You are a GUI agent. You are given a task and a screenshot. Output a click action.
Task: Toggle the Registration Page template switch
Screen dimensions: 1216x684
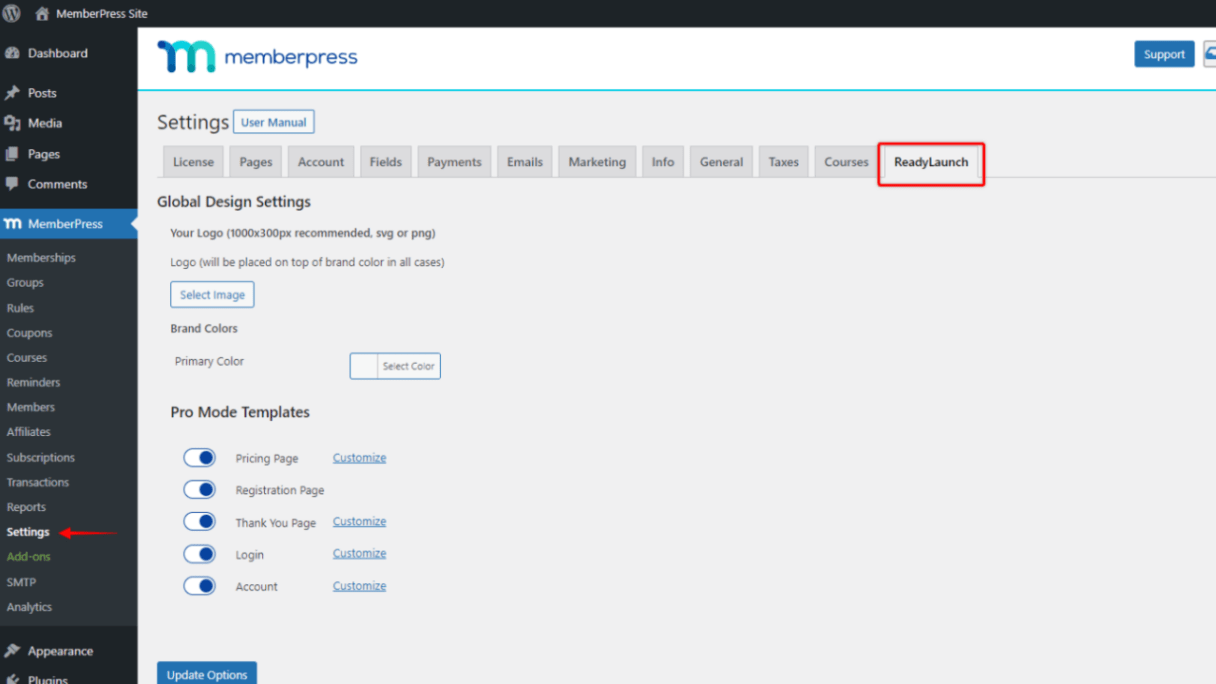click(200, 490)
